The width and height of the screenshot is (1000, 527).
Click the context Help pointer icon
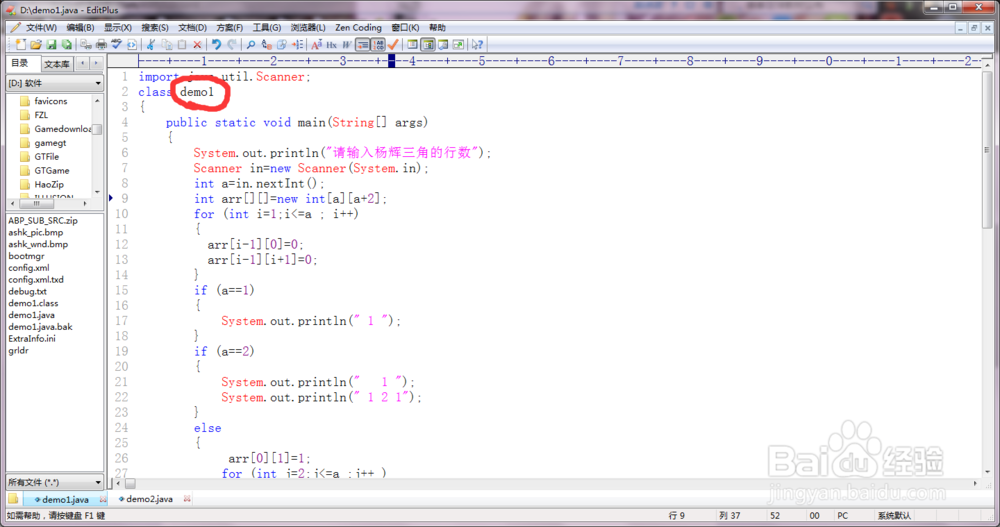477,44
